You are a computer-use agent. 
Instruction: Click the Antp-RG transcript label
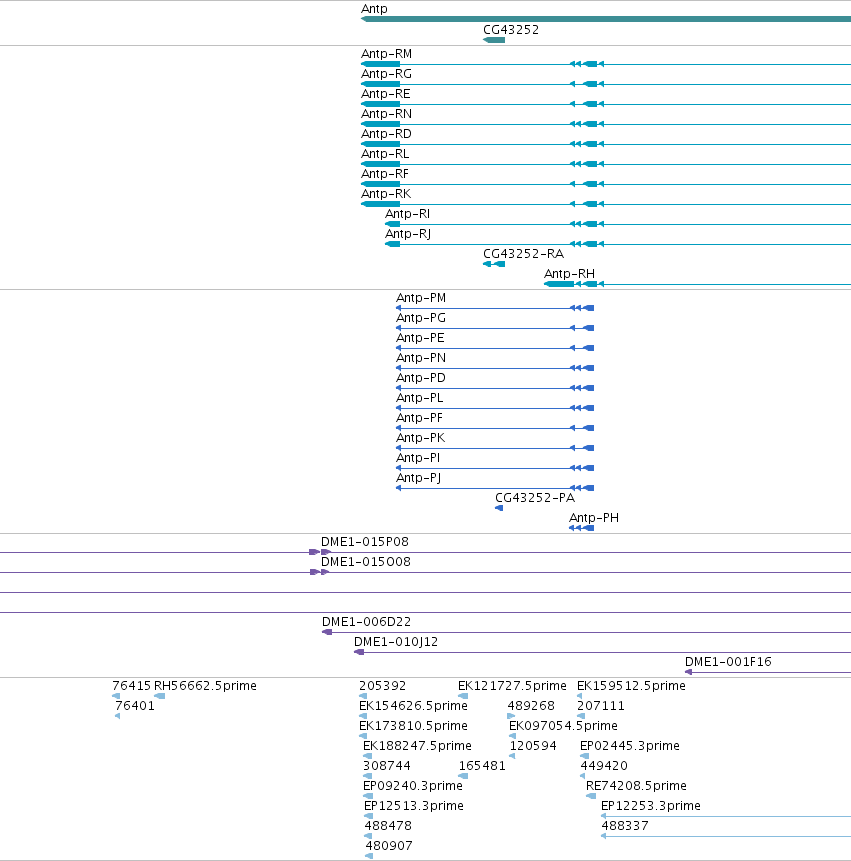[x=386, y=74]
